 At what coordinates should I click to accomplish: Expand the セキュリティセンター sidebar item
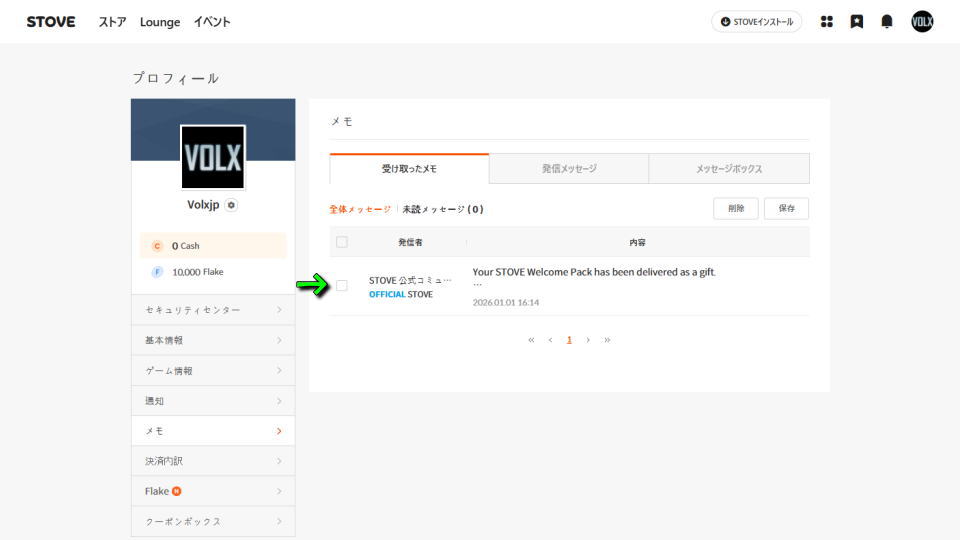[213, 310]
